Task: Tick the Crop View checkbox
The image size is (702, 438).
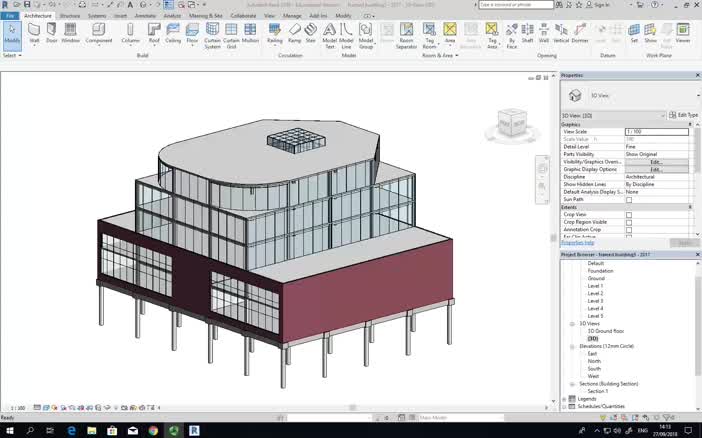Action: click(629, 214)
